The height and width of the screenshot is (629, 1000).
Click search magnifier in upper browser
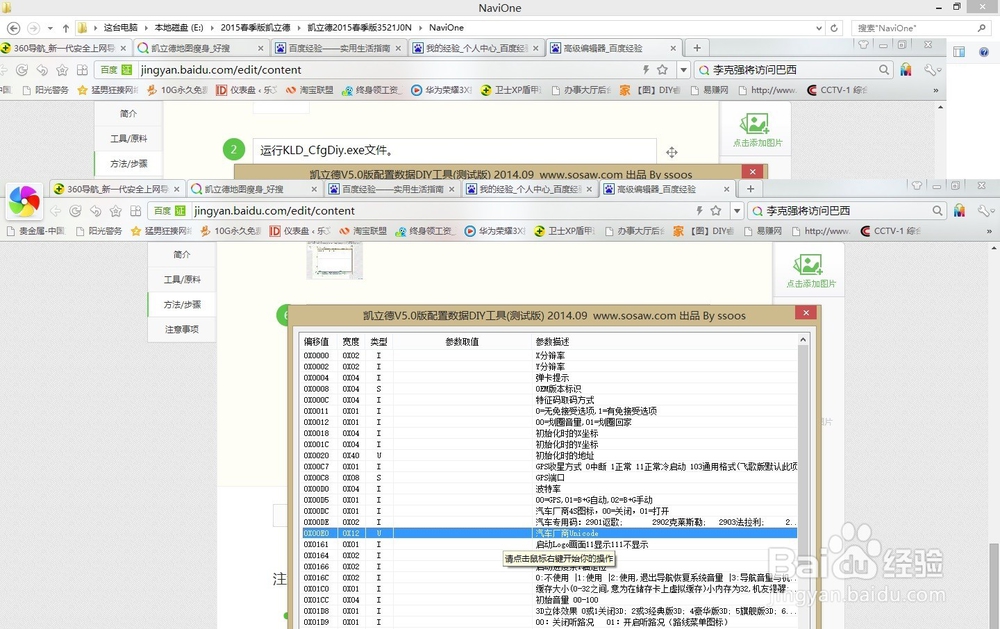[884, 70]
